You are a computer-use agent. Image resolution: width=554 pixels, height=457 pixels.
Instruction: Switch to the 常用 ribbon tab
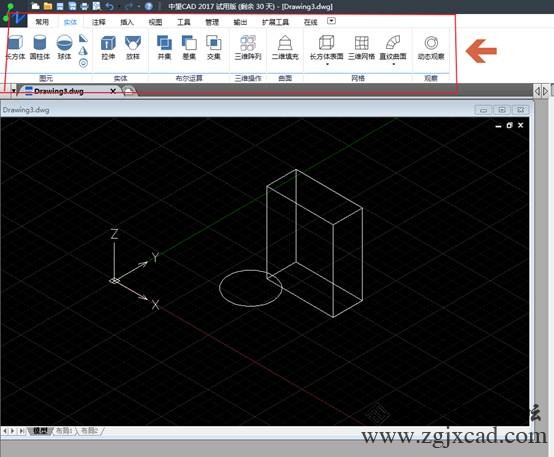coord(42,22)
